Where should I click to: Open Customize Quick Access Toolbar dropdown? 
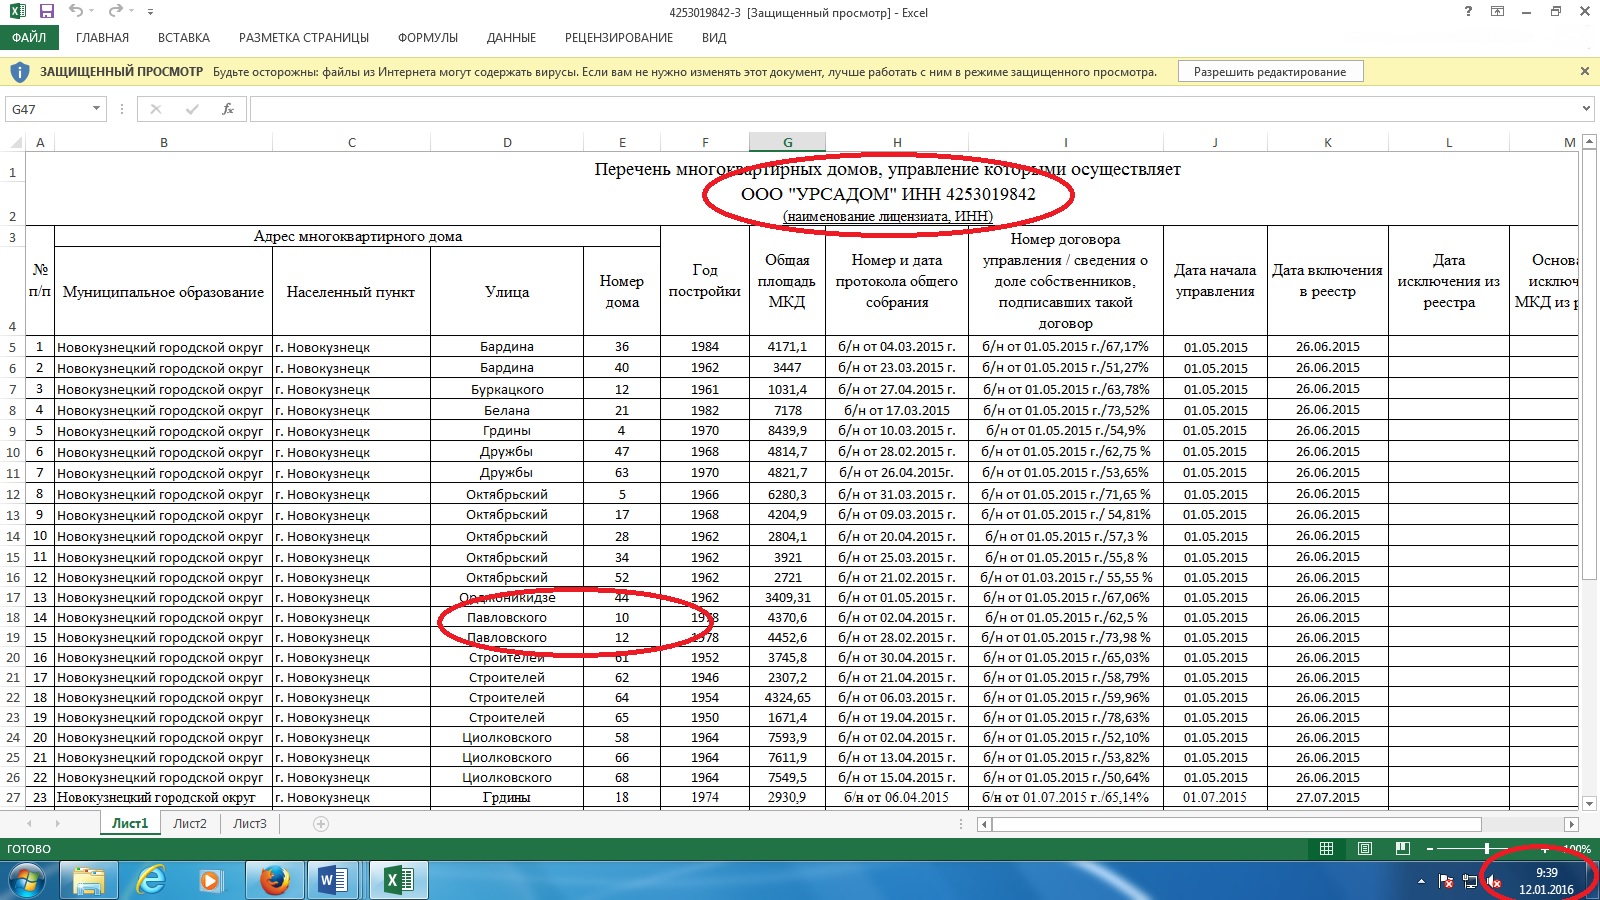click(x=150, y=12)
